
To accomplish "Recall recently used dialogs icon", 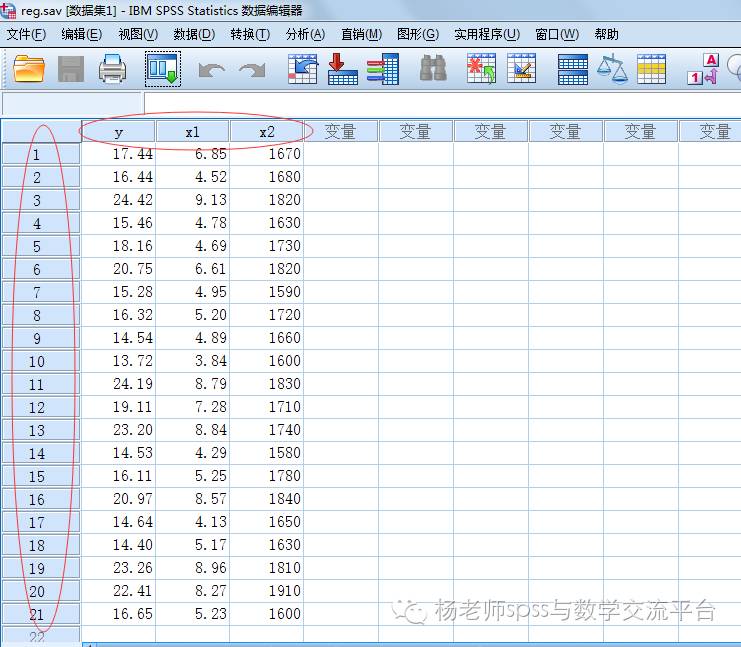I will click(x=163, y=69).
